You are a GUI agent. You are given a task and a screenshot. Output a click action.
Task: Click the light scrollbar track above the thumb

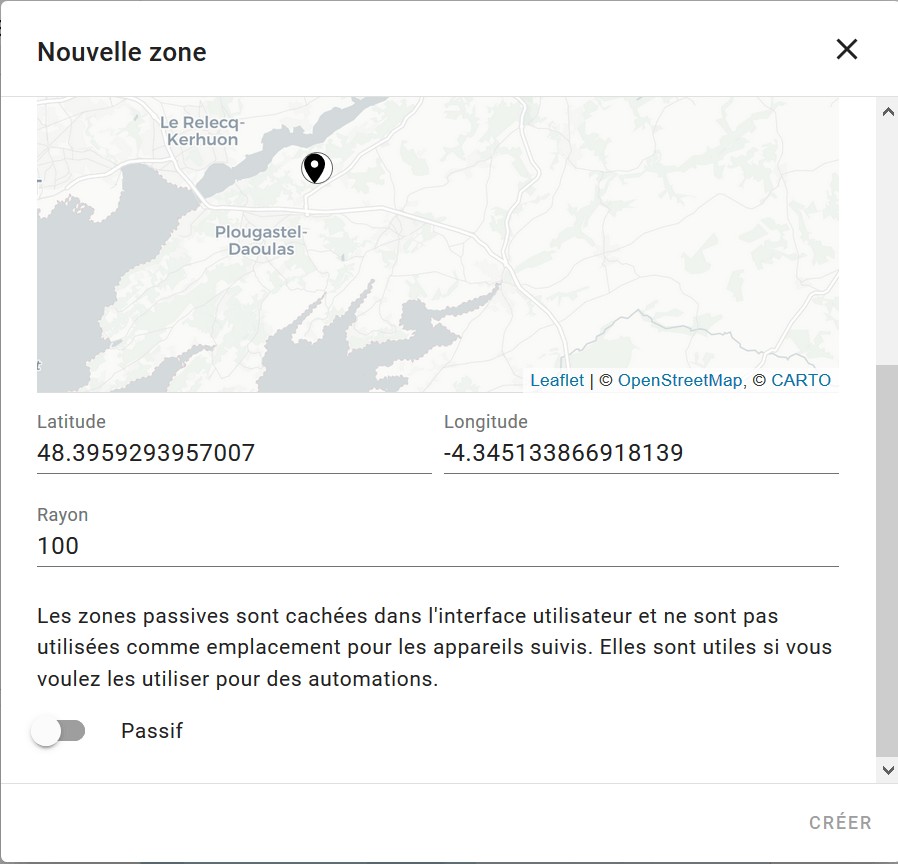coord(887,243)
